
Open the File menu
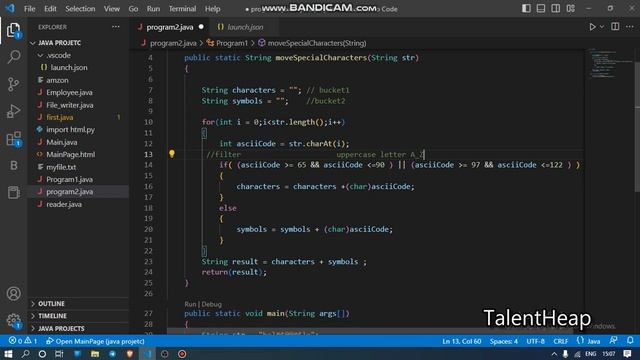point(29,9)
